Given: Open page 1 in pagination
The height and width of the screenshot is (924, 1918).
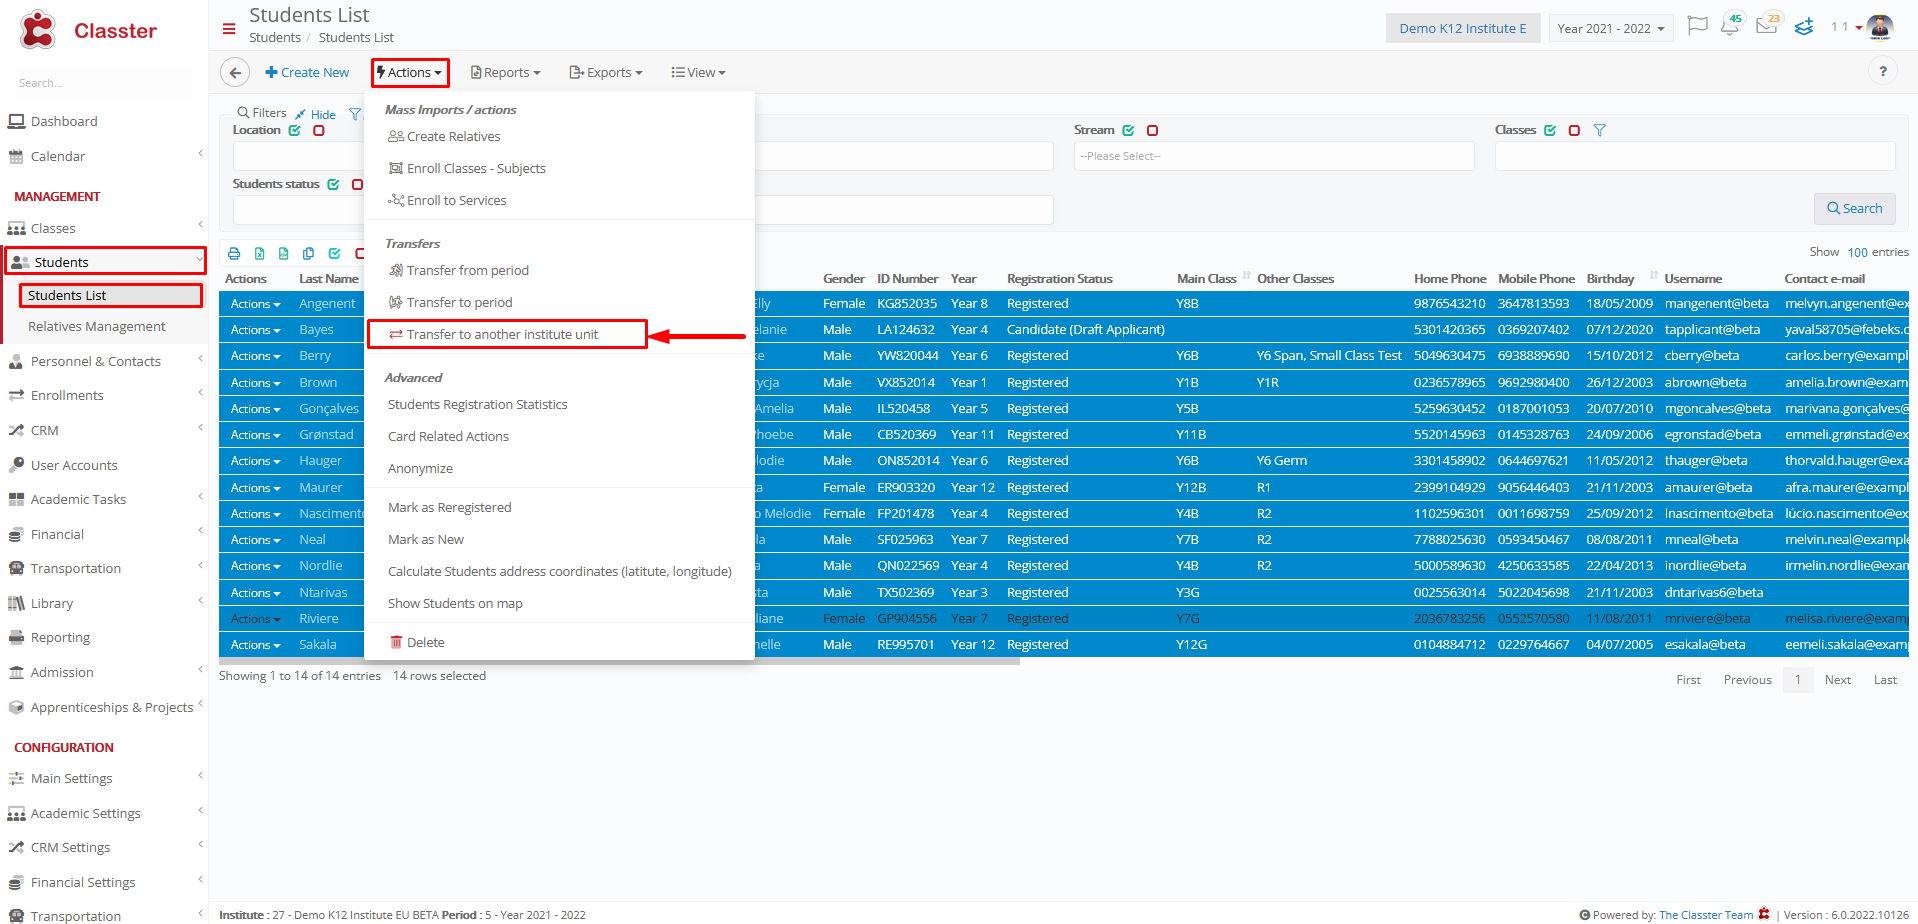Looking at the screenshot, I should (1798, 680).
